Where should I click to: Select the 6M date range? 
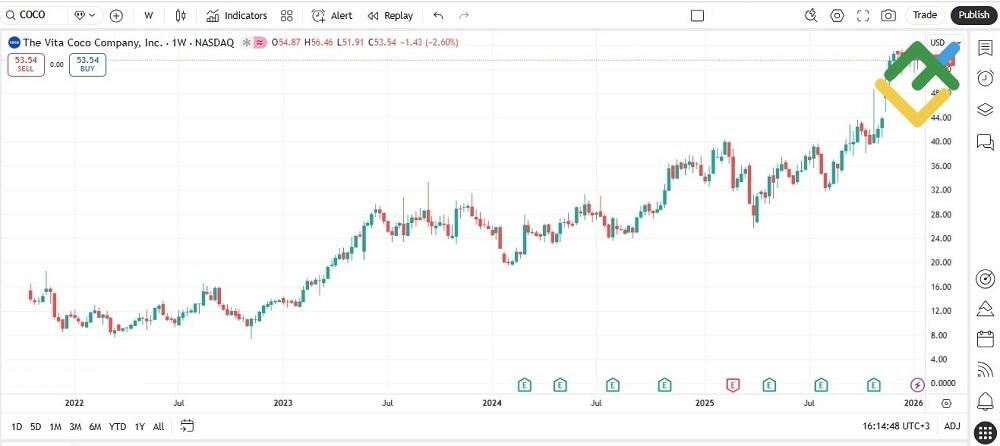pos(95,426)
